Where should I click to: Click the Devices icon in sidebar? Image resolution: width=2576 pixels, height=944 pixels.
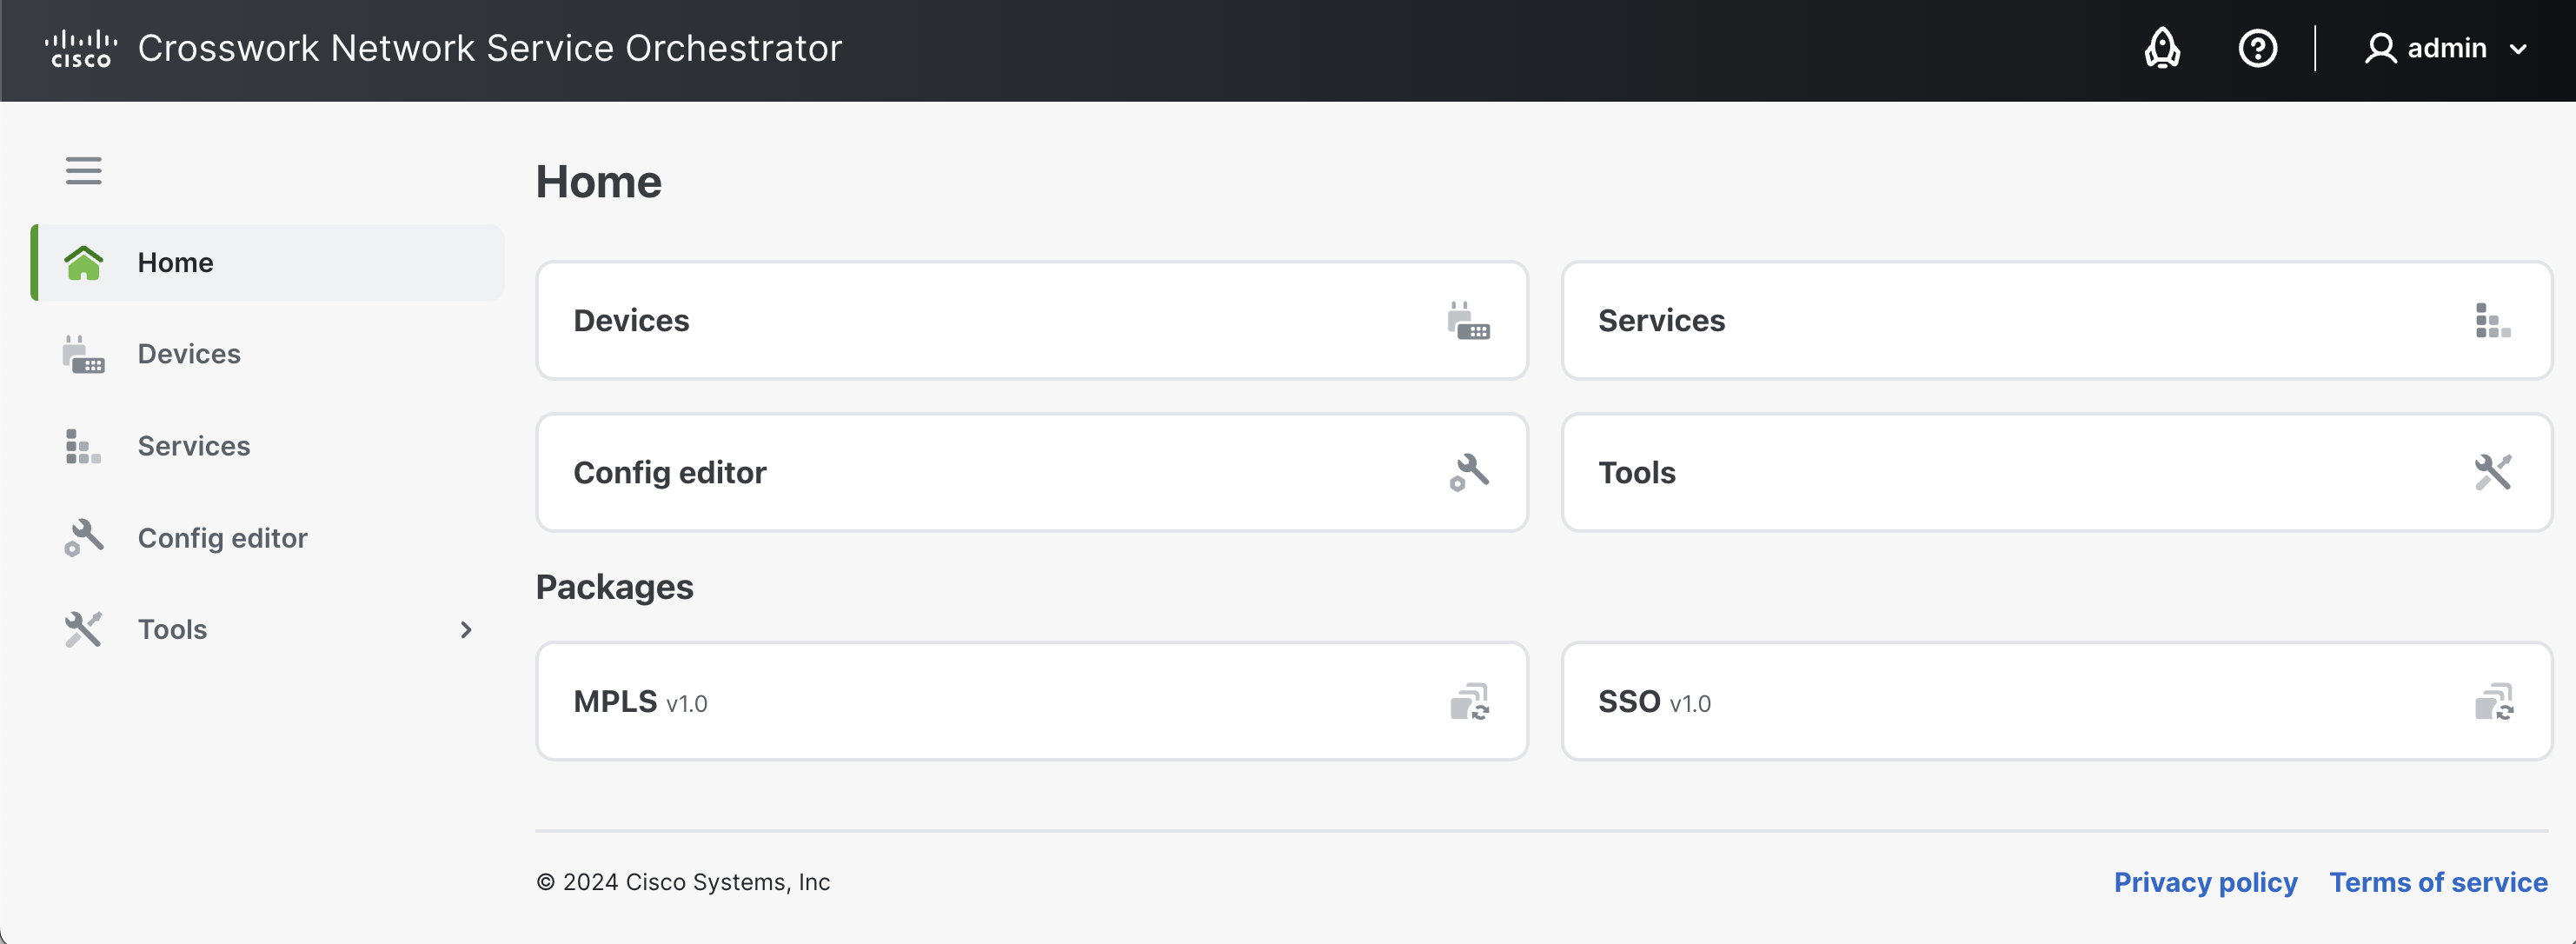point(83,355)
